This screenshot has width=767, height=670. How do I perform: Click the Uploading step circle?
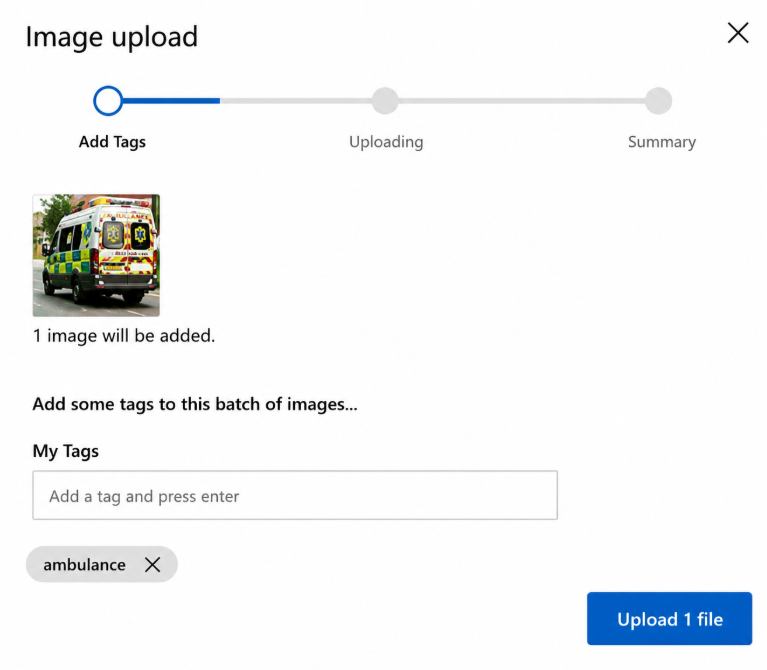[385, 101]
